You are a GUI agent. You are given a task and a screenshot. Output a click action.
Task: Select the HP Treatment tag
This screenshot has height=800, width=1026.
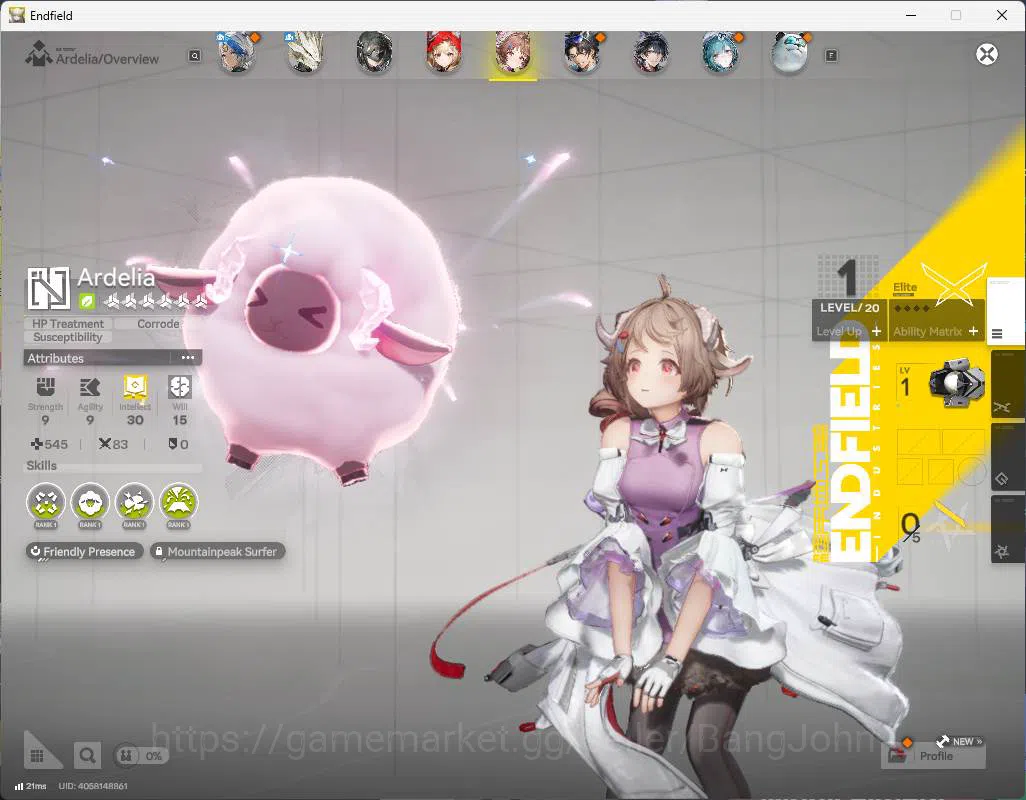point(68,324)
